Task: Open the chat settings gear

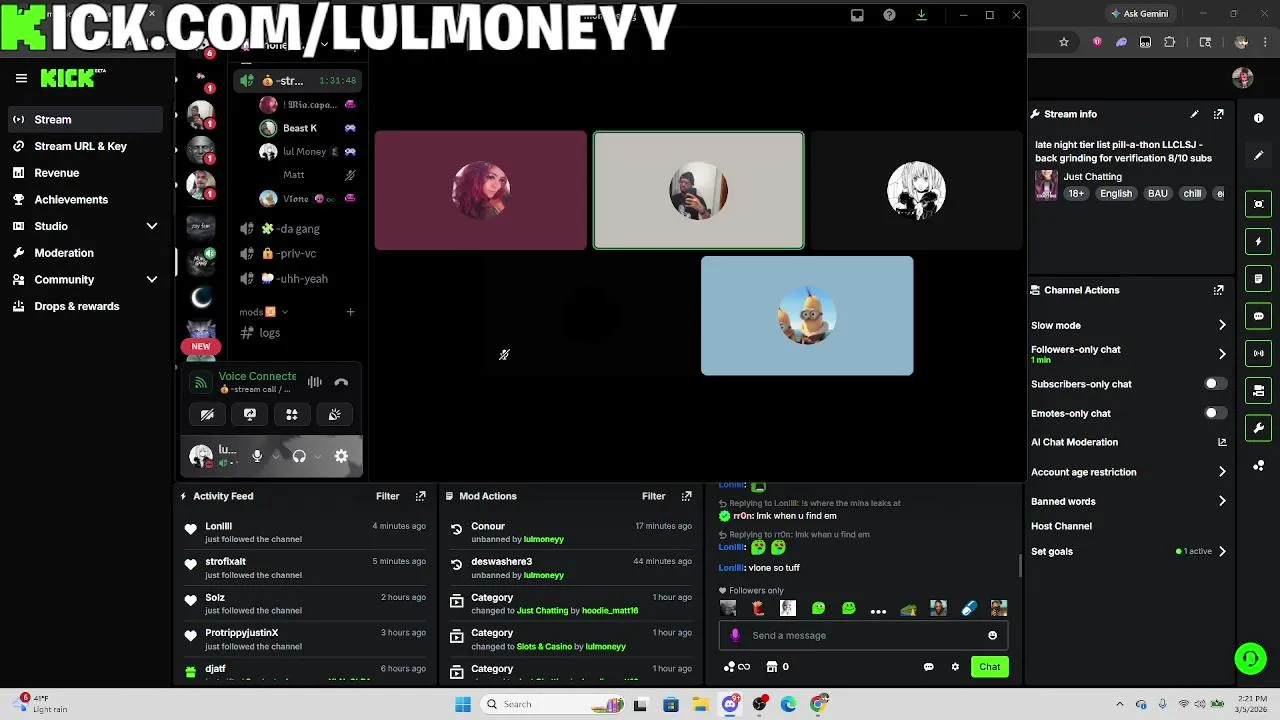Action: coord(955,667)
